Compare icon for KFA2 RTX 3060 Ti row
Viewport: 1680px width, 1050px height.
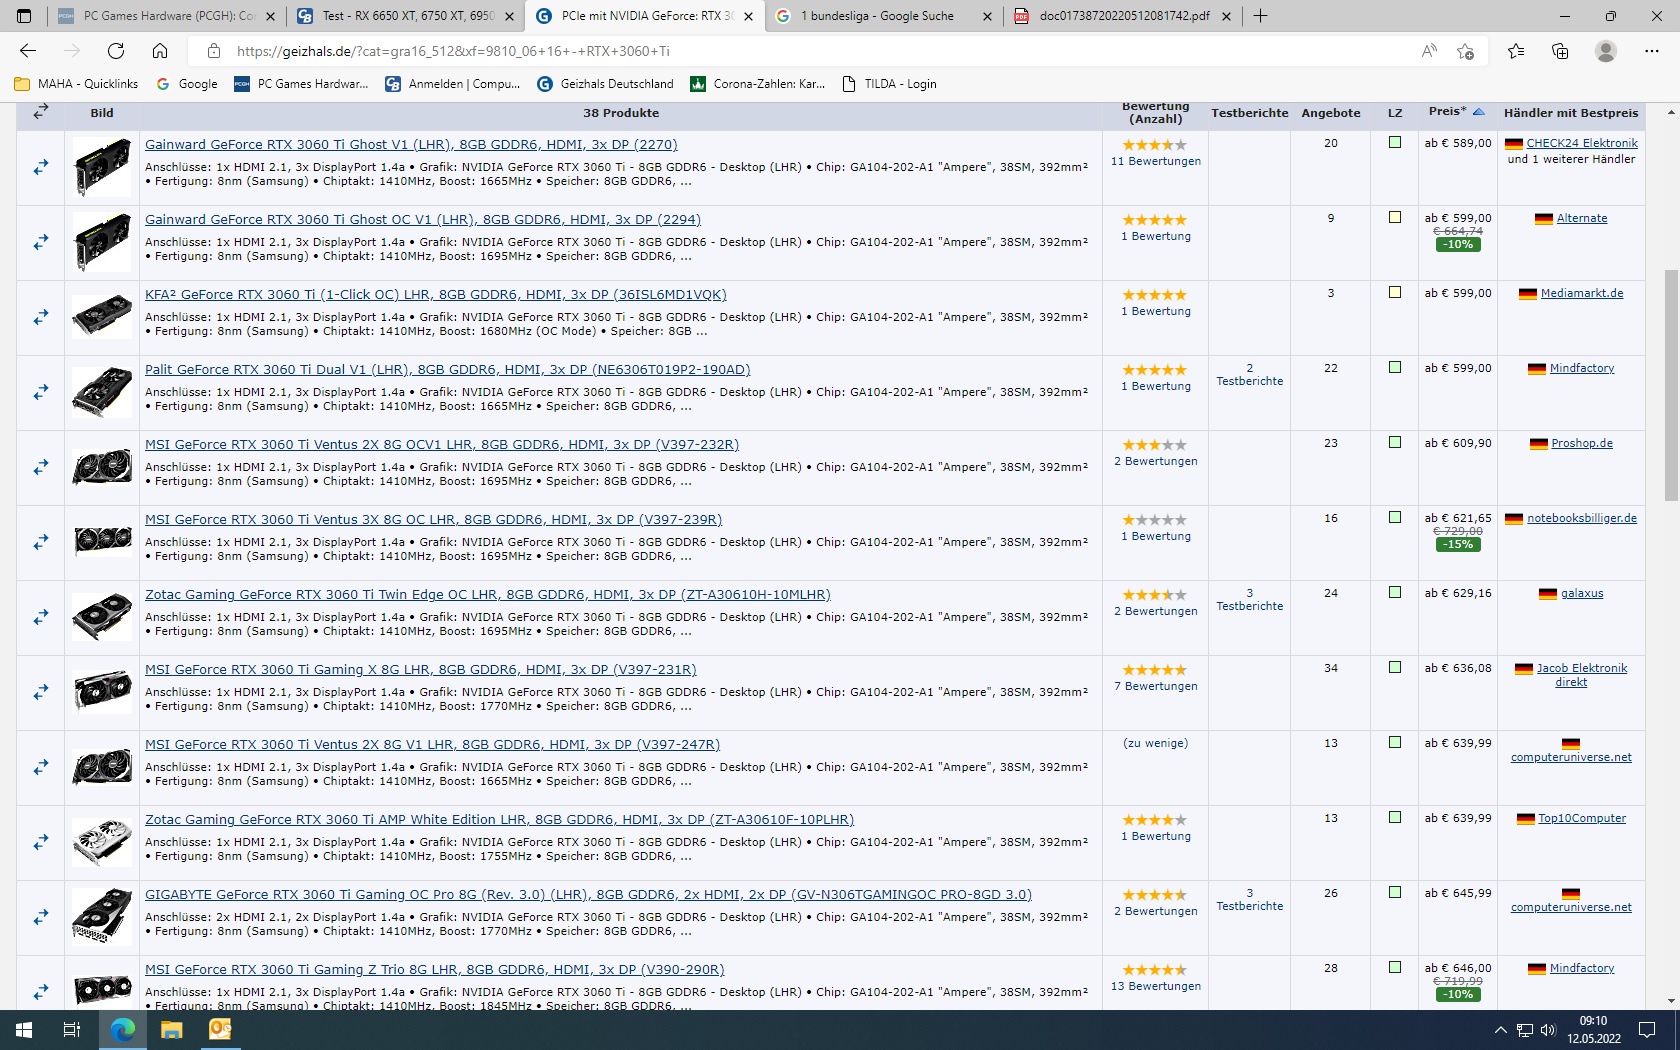(41, 317)
